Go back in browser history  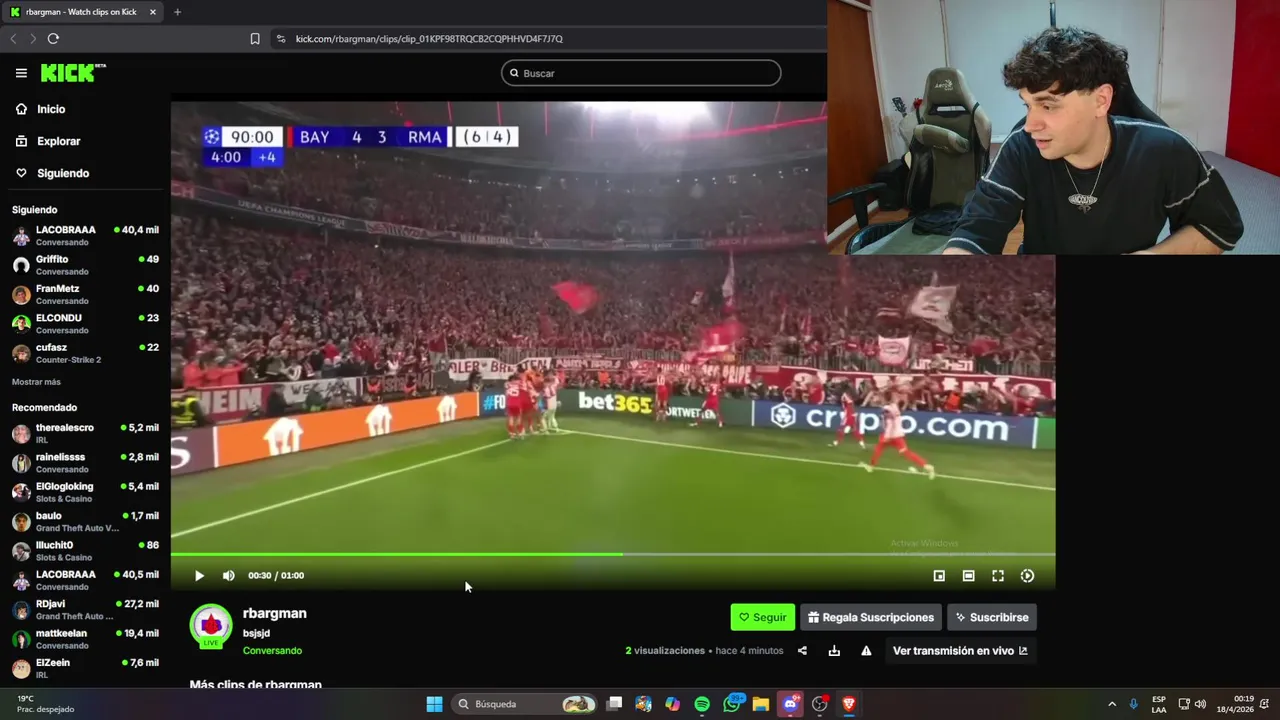point(13,38)
